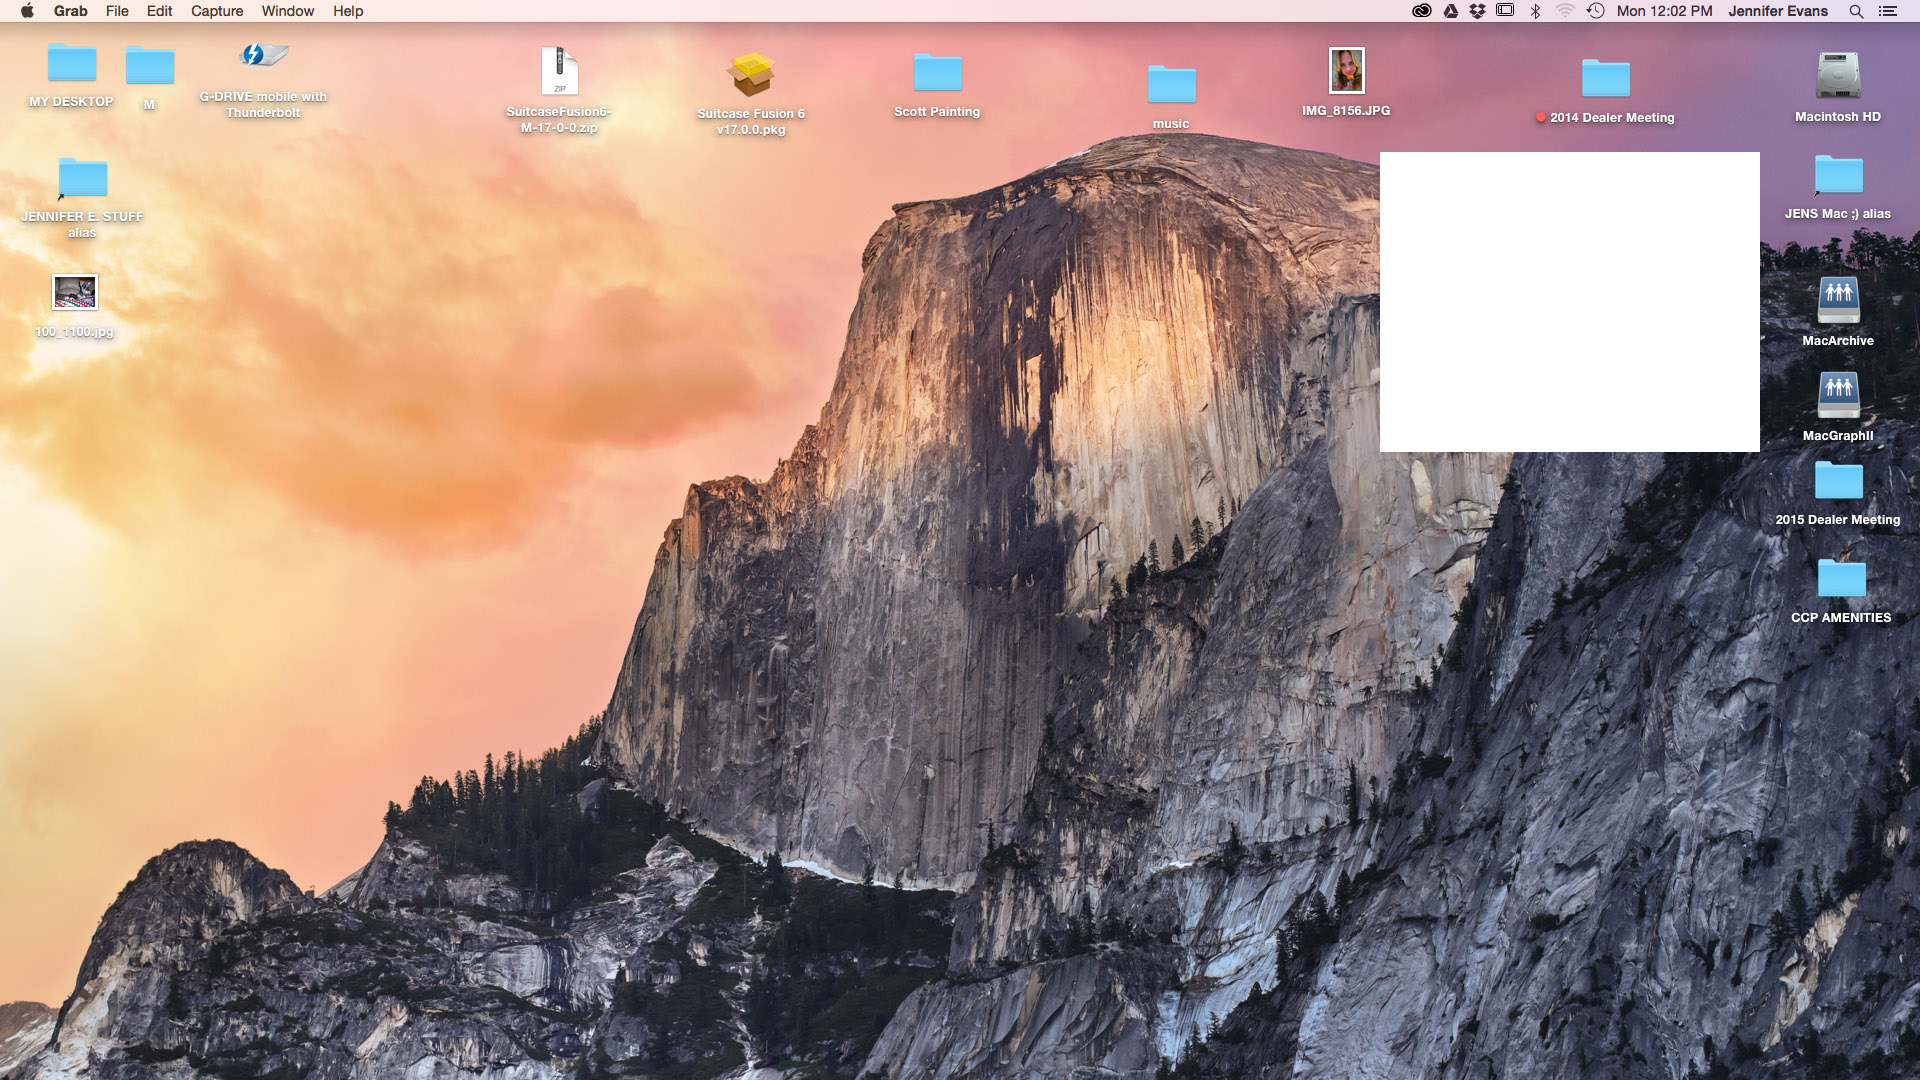The image size is (1920, 1080).
Task: Click the Bluetooth status icon
Action: pyautogui.click(x=1535, y=11)
